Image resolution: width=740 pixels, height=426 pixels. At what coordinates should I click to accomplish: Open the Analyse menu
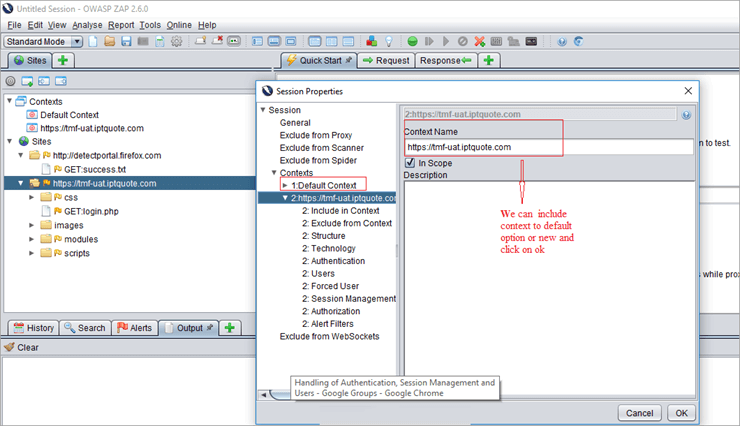pos(87,24)
